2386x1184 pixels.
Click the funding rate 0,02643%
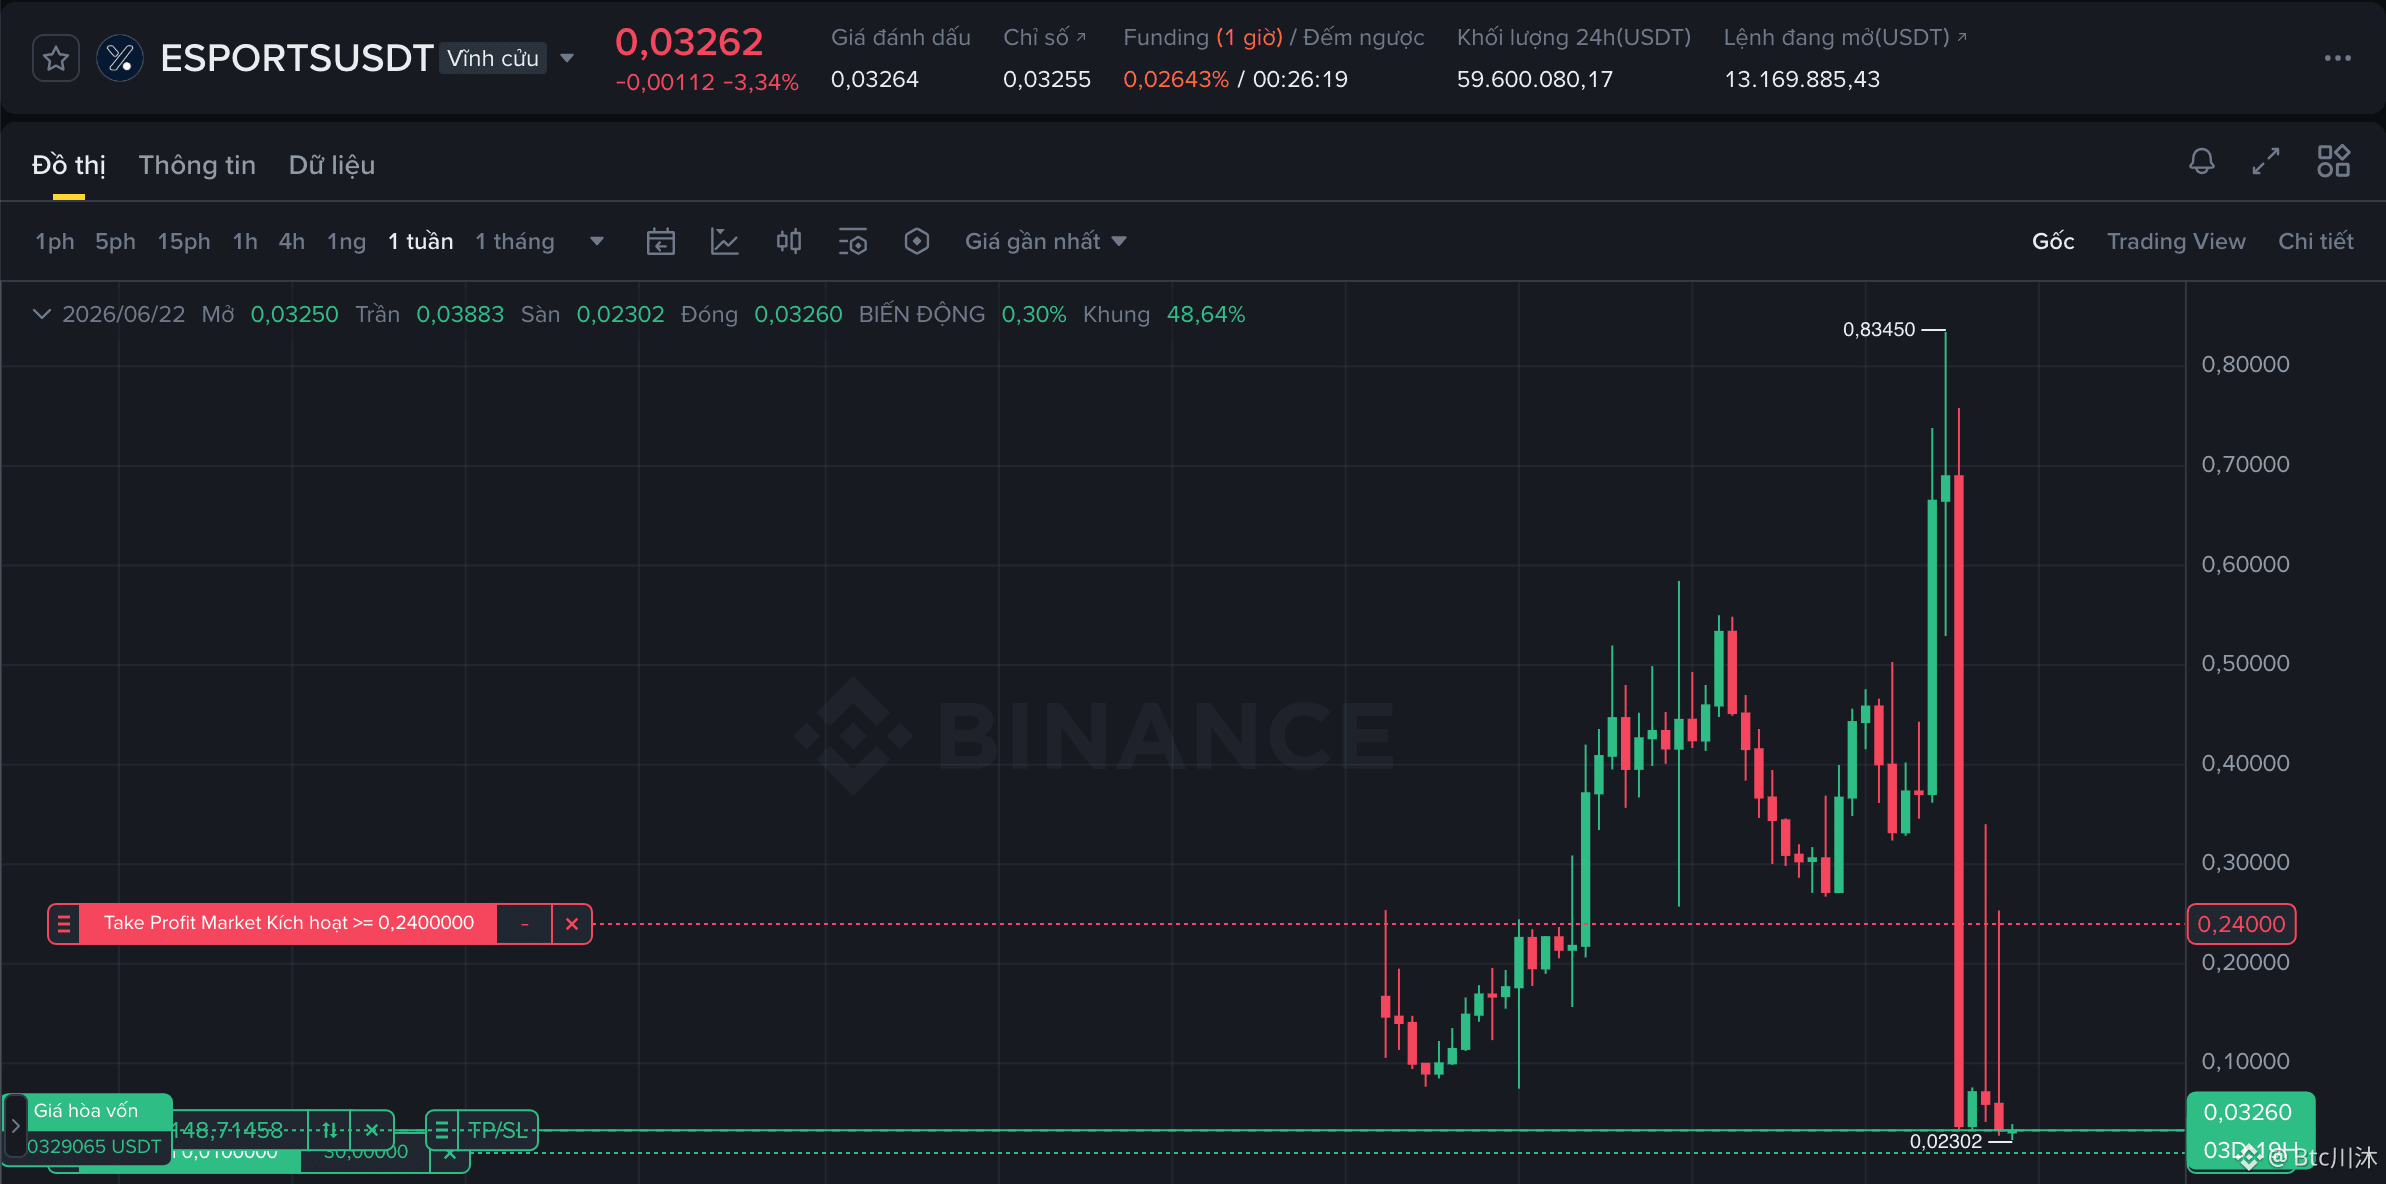[x=1176, y=79]
